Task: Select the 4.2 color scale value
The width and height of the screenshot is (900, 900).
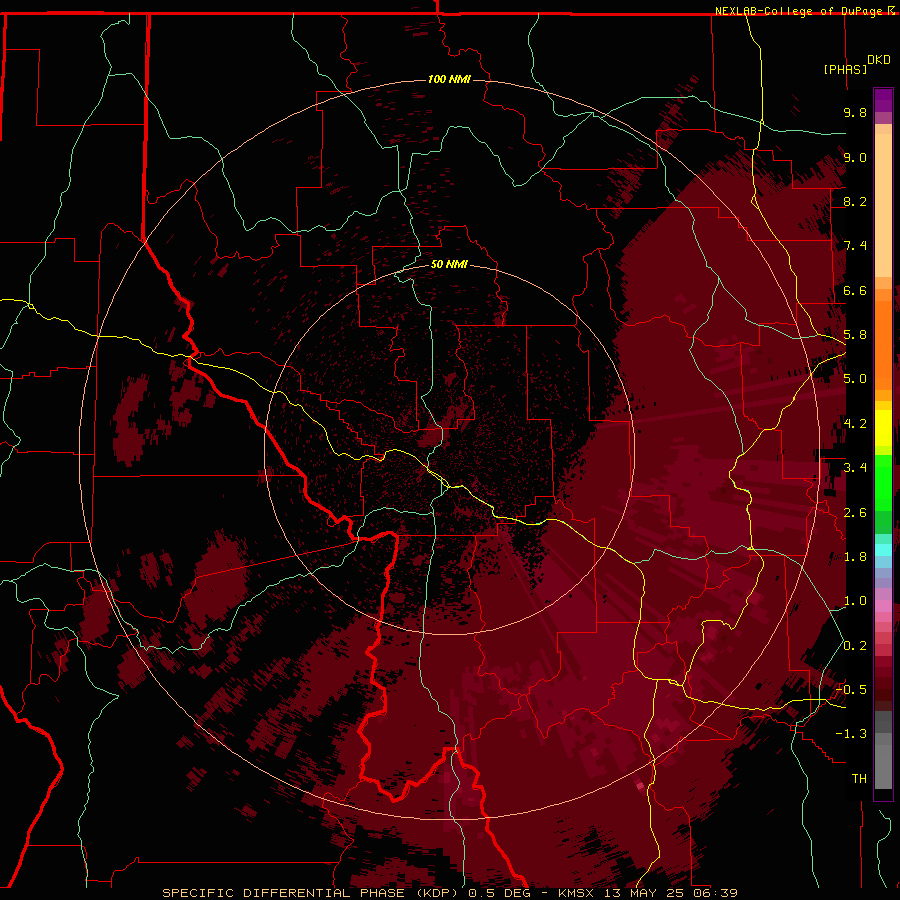Action: pos(855,424)
